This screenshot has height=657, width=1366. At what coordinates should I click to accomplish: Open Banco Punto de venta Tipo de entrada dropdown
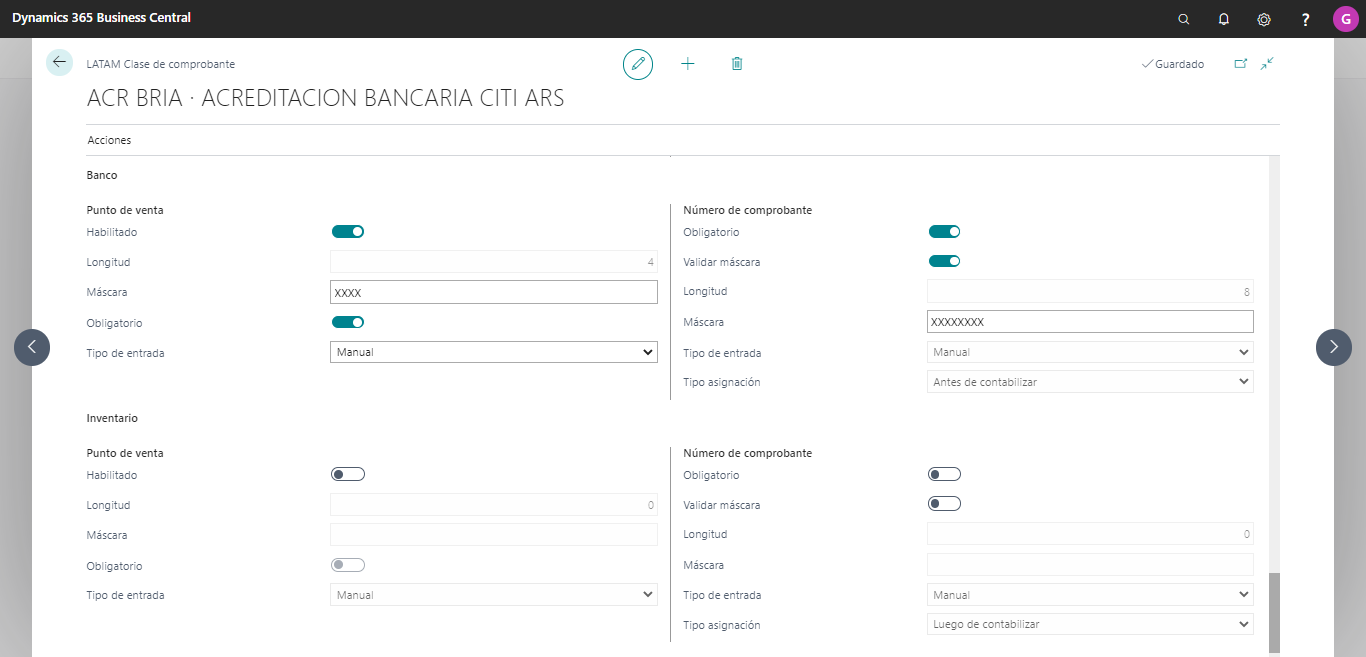tap(494, 352)
